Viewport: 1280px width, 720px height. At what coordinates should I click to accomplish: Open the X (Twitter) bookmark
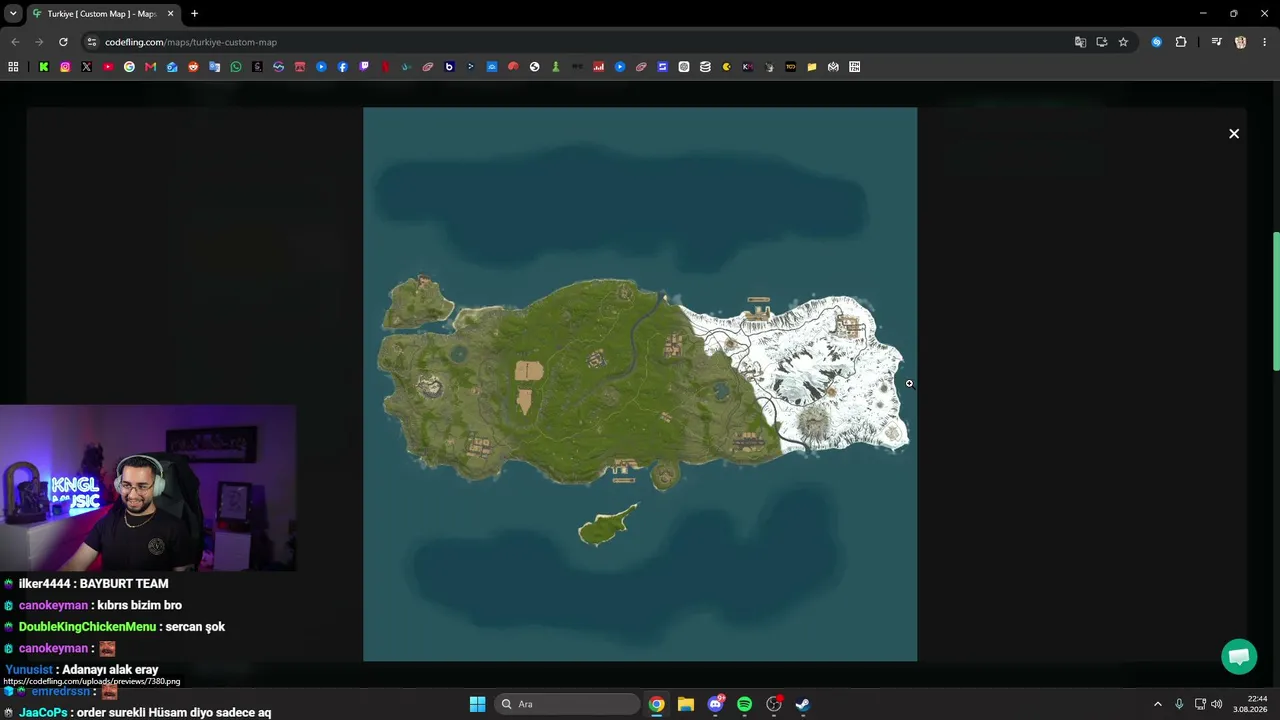(x=87, y=67)
